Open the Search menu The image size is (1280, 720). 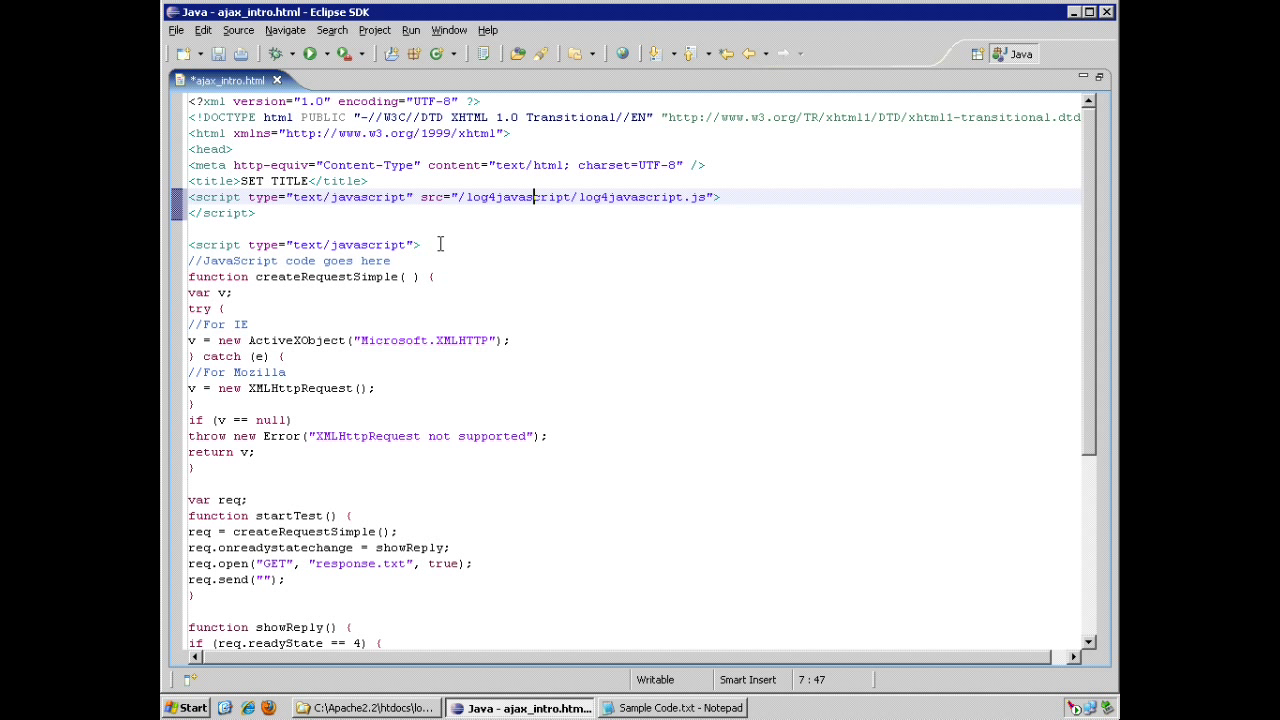coord(332,30)
